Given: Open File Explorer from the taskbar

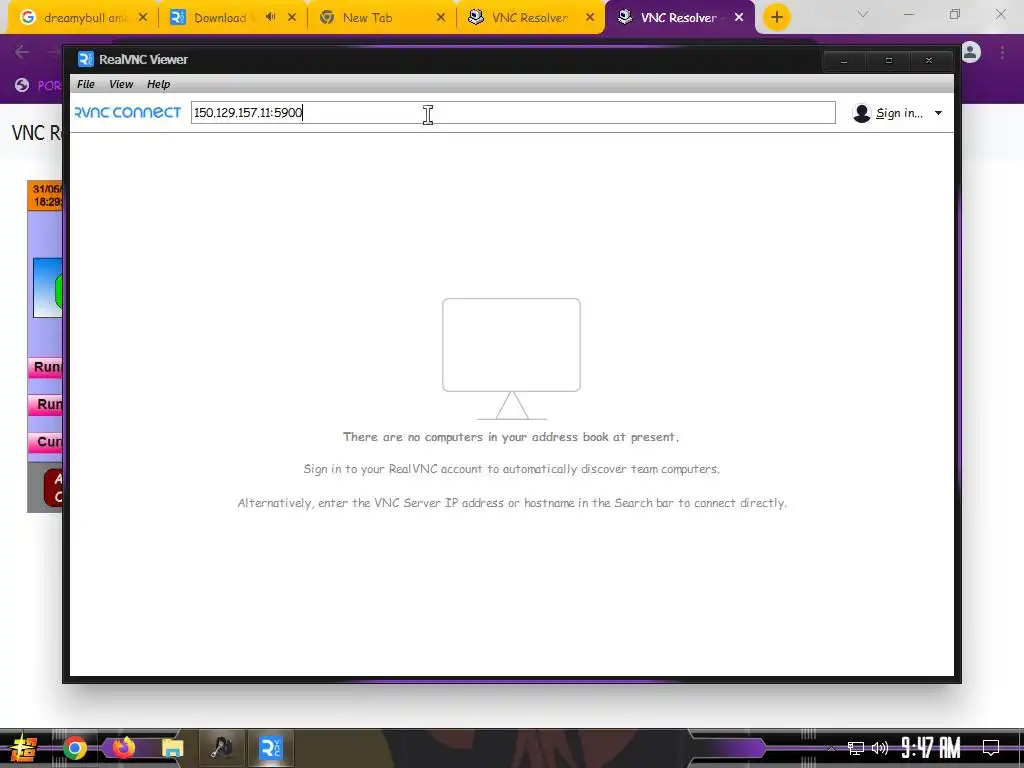Looking at the screenshot, I should point(172,748).
